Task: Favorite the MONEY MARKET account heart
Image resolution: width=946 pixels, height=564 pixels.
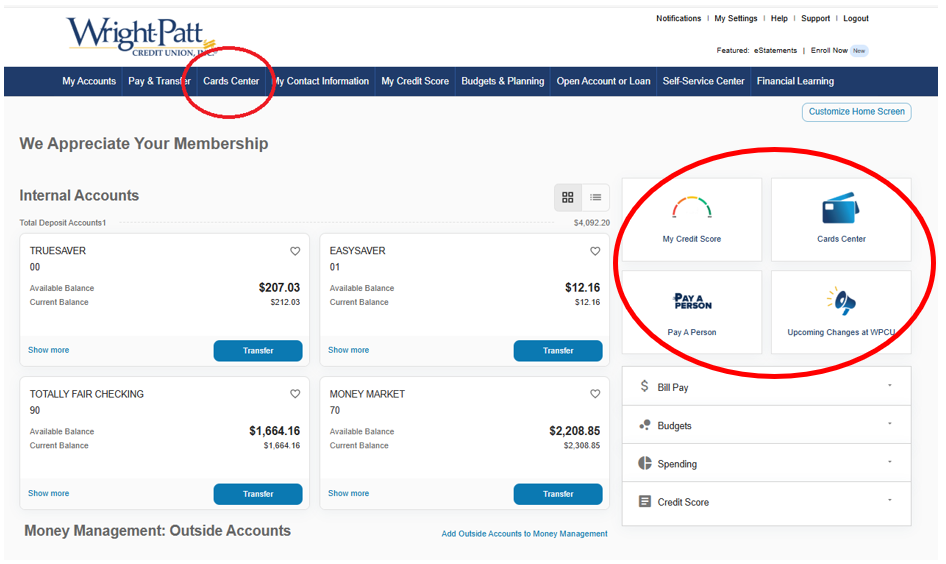Action: [595, 394]
